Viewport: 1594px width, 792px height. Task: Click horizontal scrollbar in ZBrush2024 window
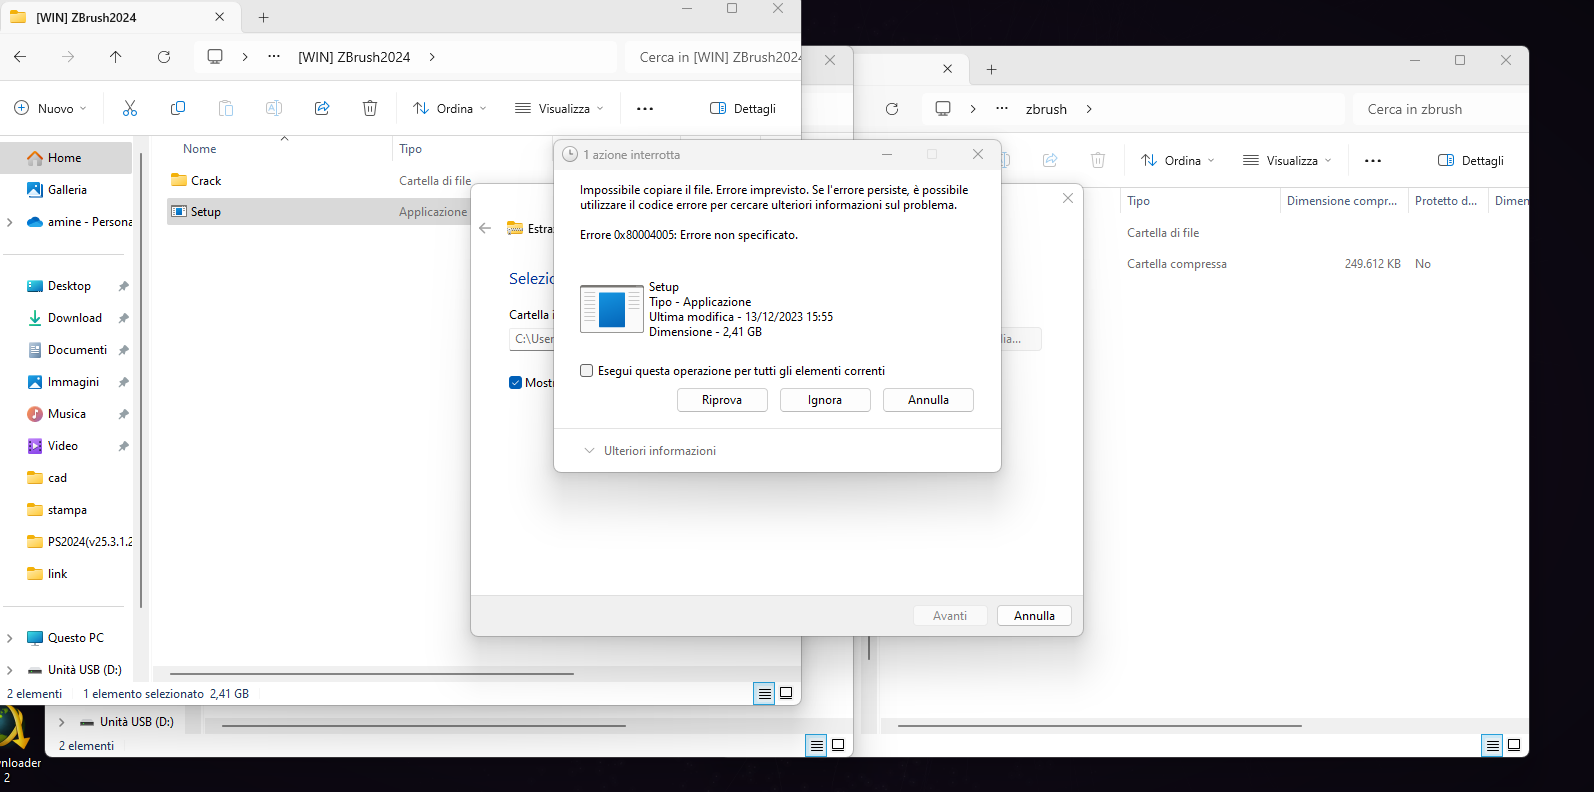point(372,674)
